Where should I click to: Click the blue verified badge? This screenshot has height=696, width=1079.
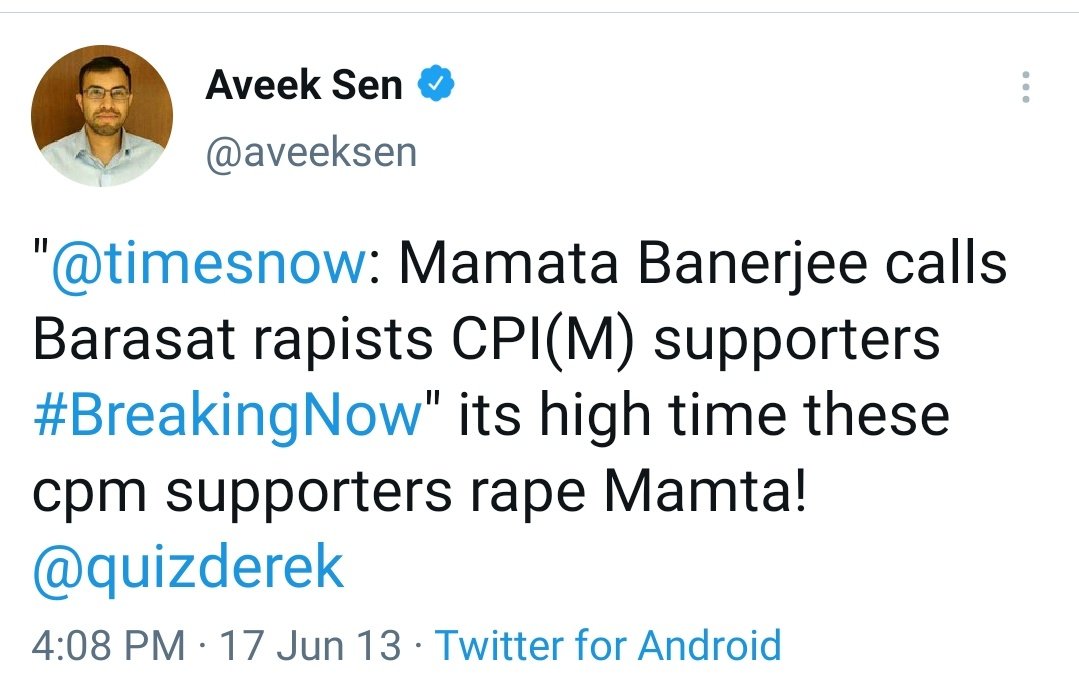coord(436,85)
